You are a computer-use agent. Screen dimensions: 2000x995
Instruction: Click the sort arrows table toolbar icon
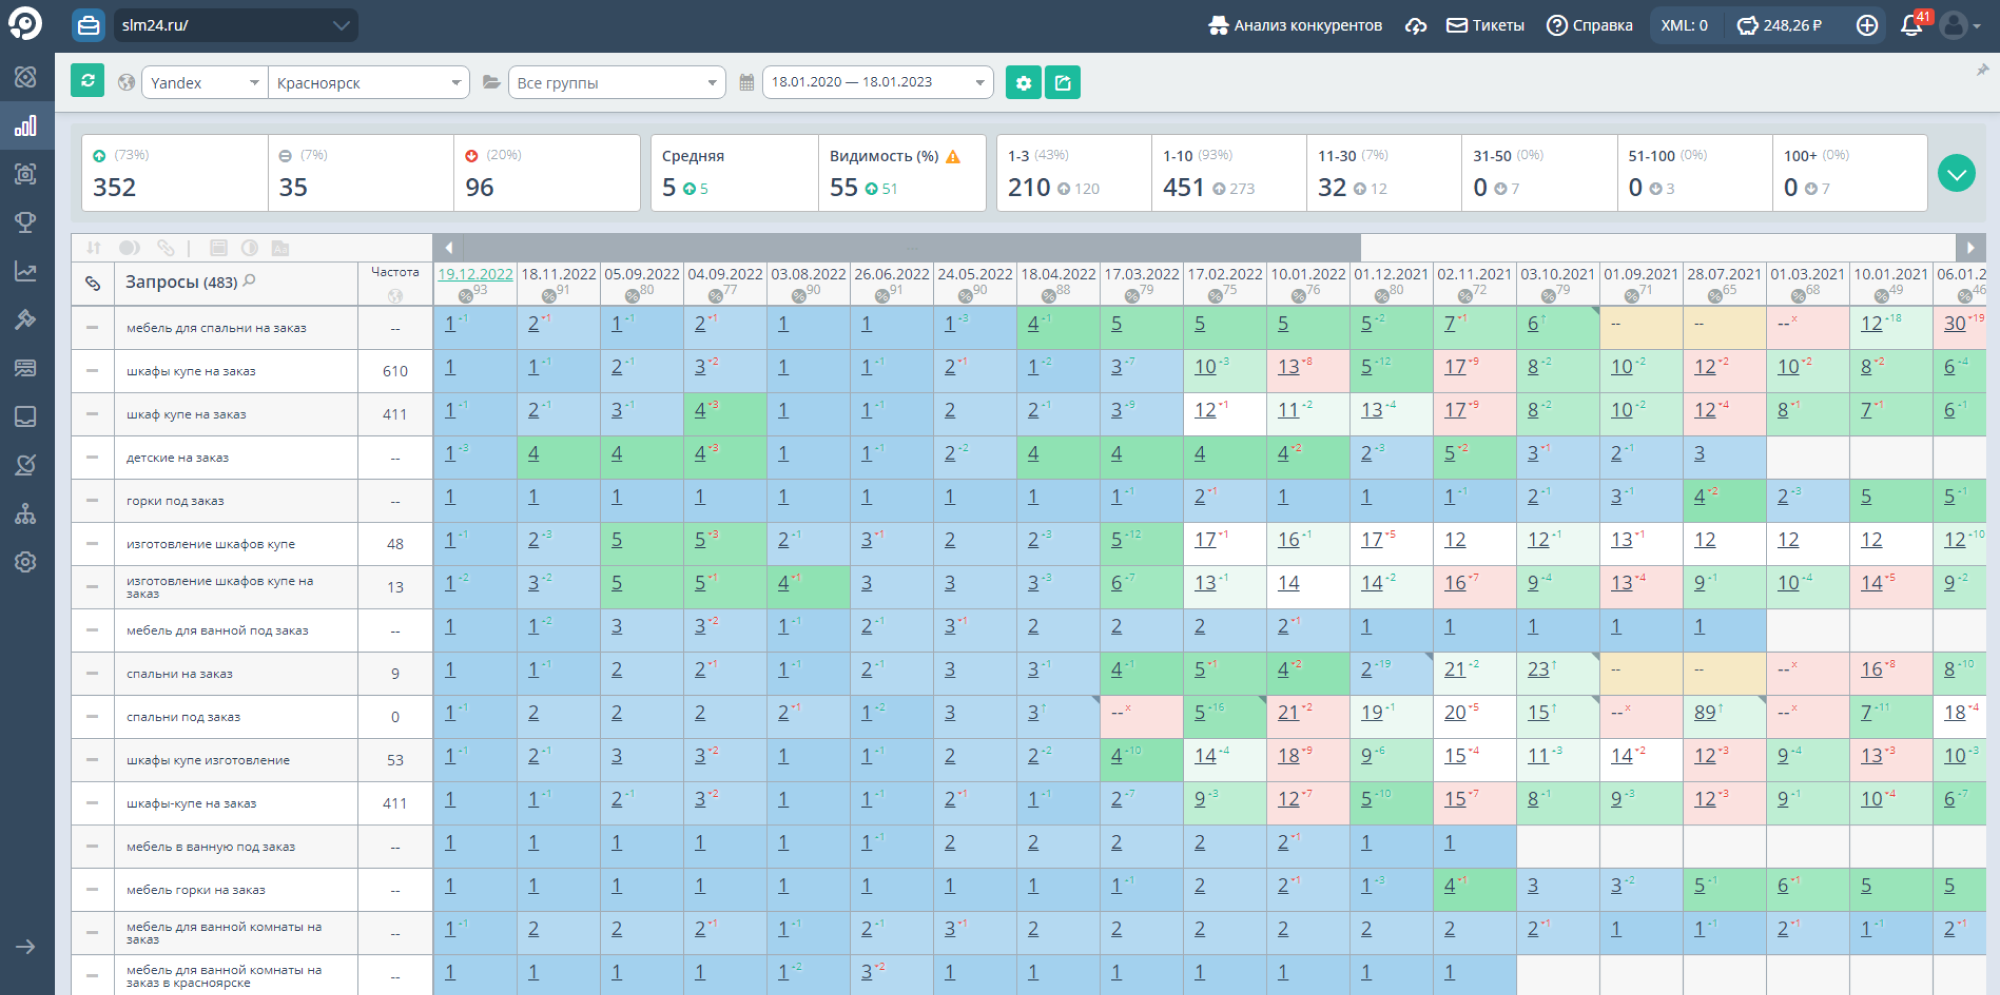94,248
